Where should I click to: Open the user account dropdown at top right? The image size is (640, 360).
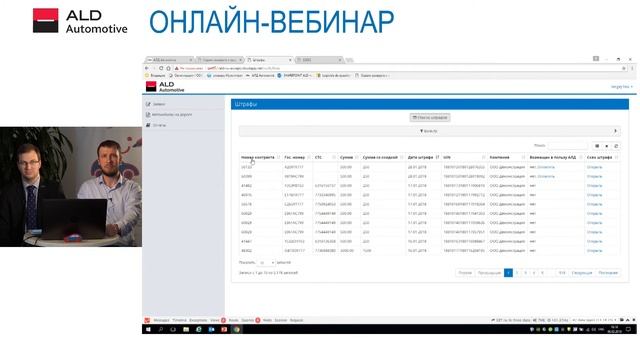(x=622, y=87)
